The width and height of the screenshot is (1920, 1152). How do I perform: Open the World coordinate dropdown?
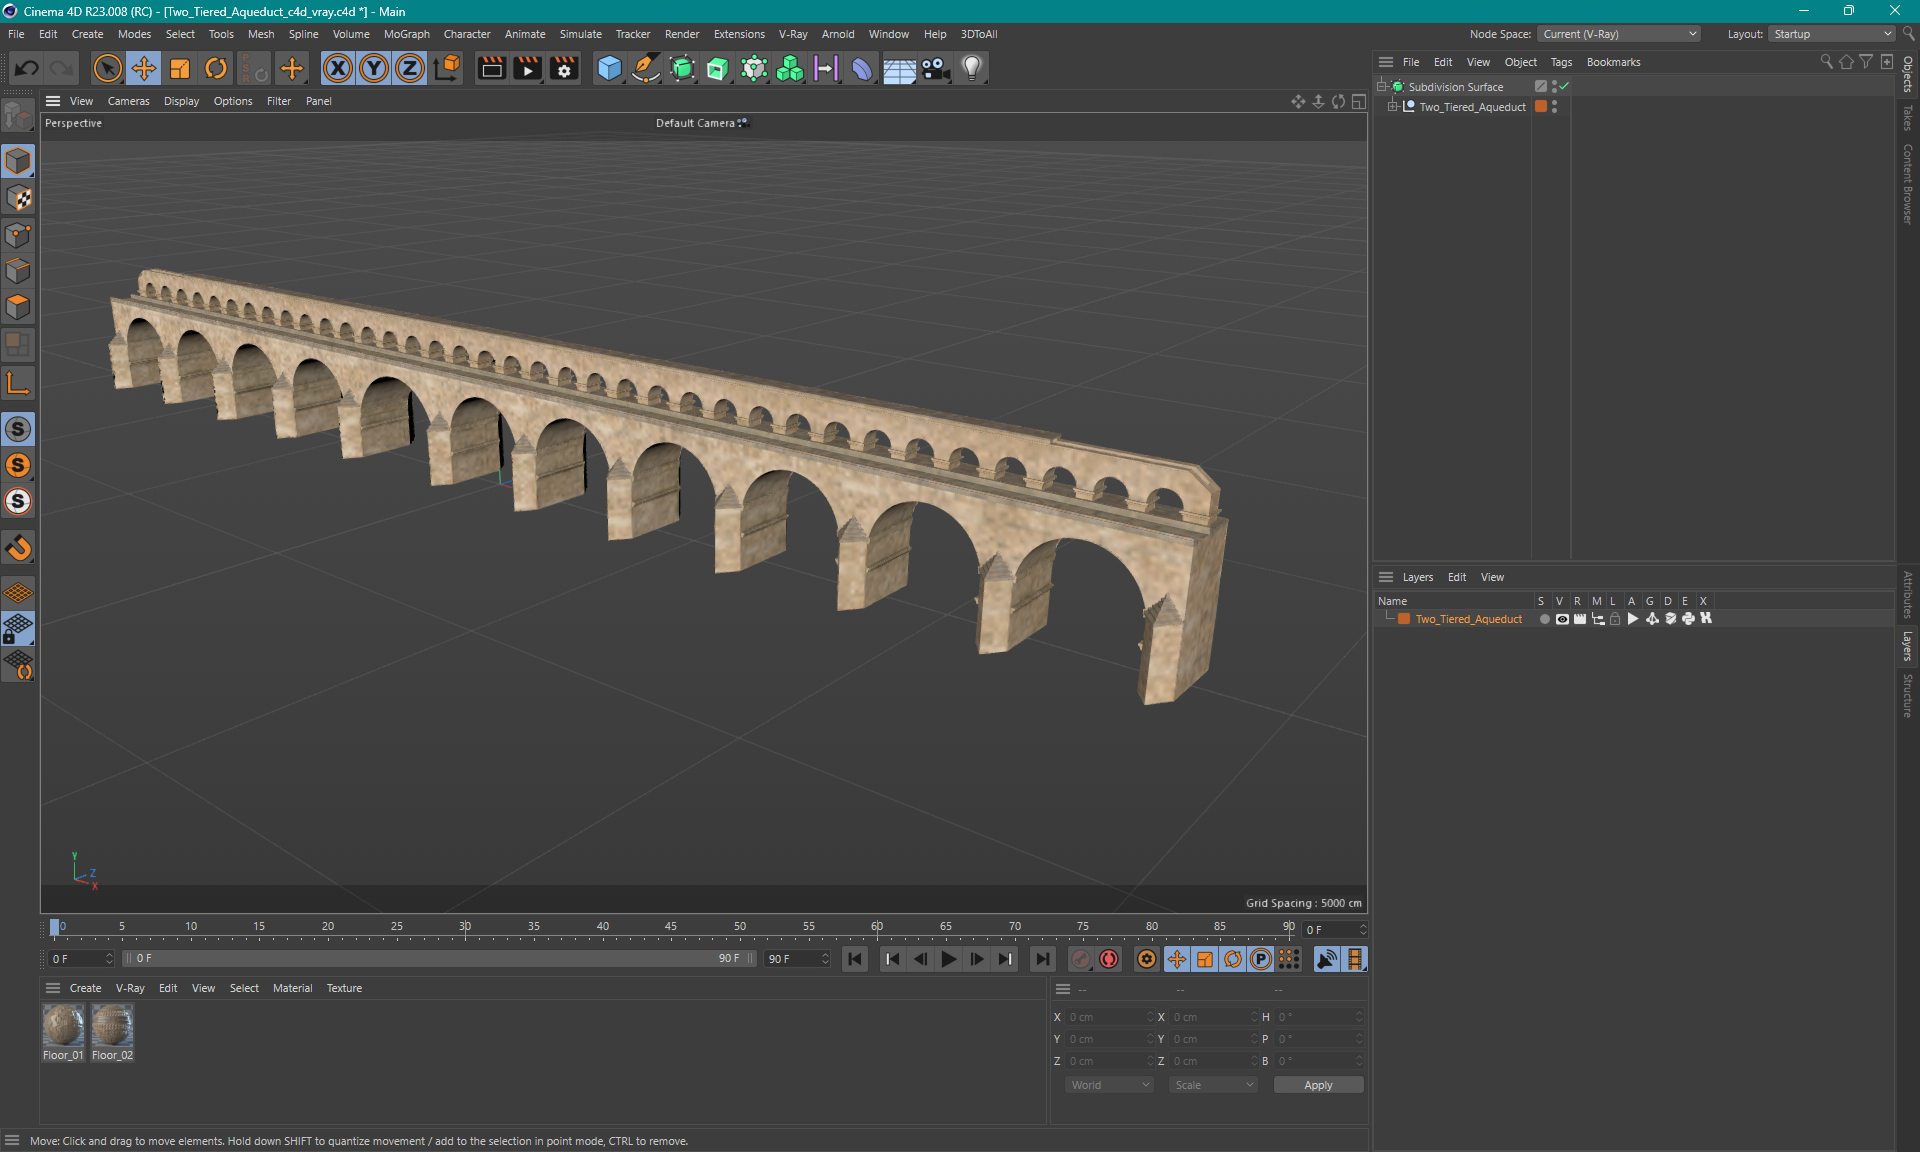[1109, 1085]
